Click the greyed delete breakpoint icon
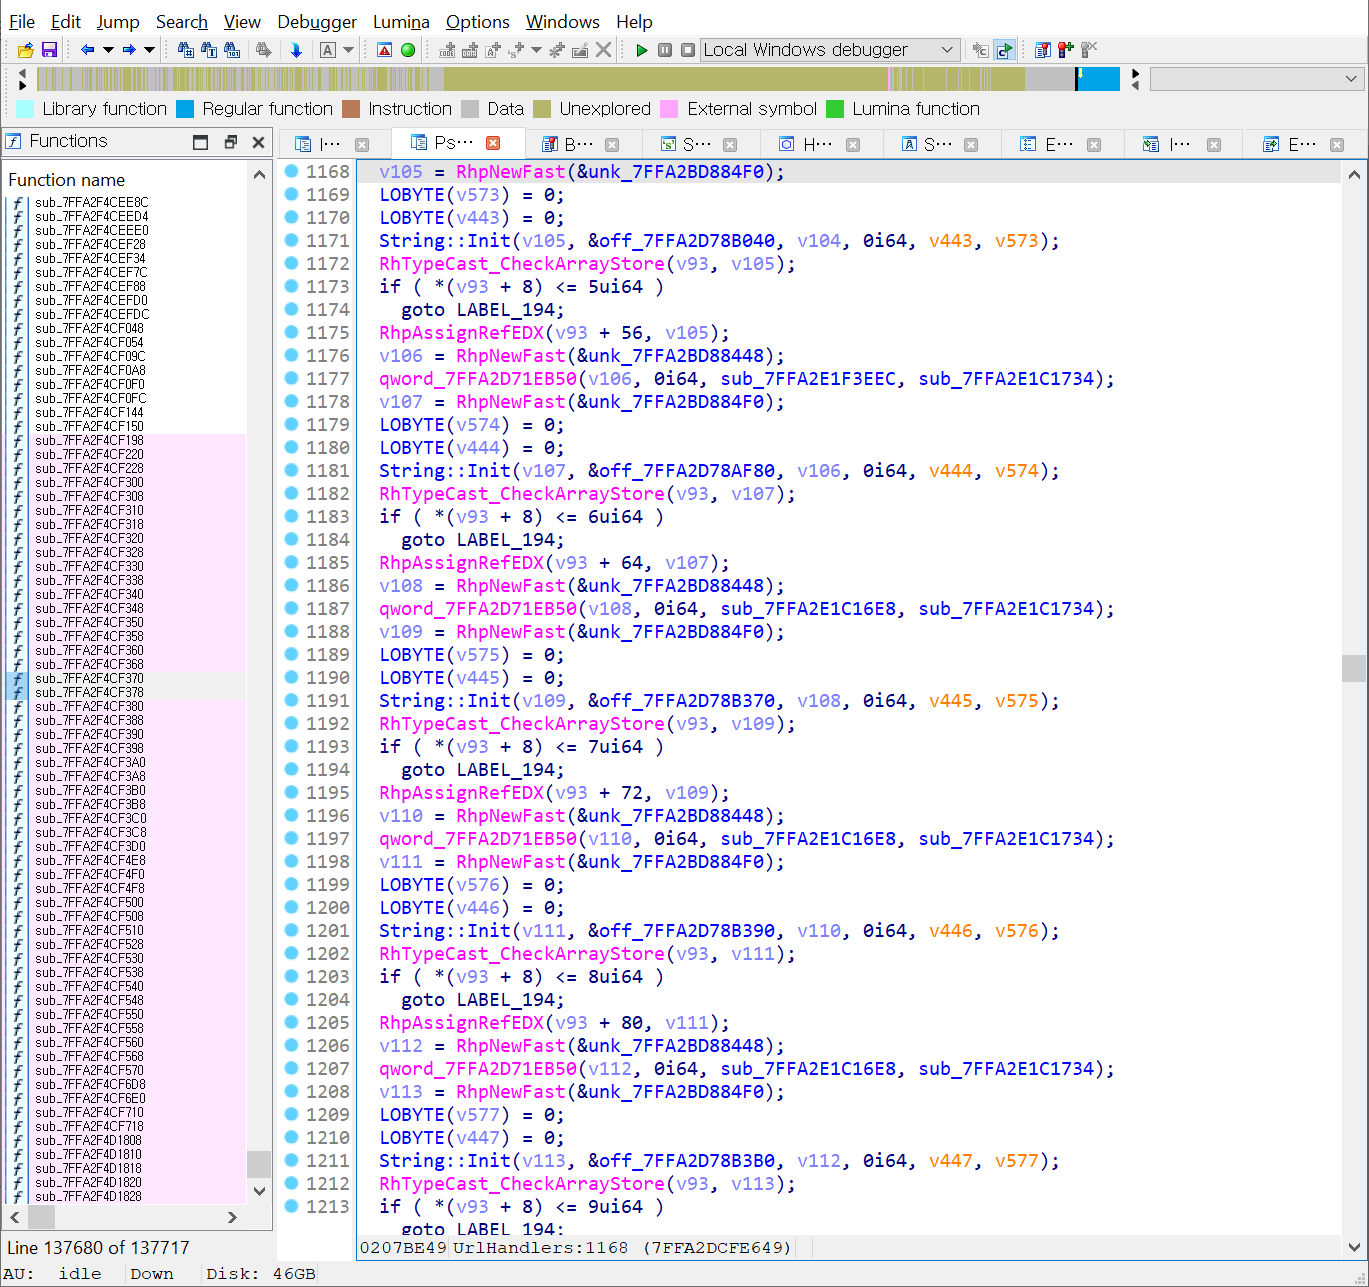Screen dimensions: 1369x1287 [x=1089, y=50]
